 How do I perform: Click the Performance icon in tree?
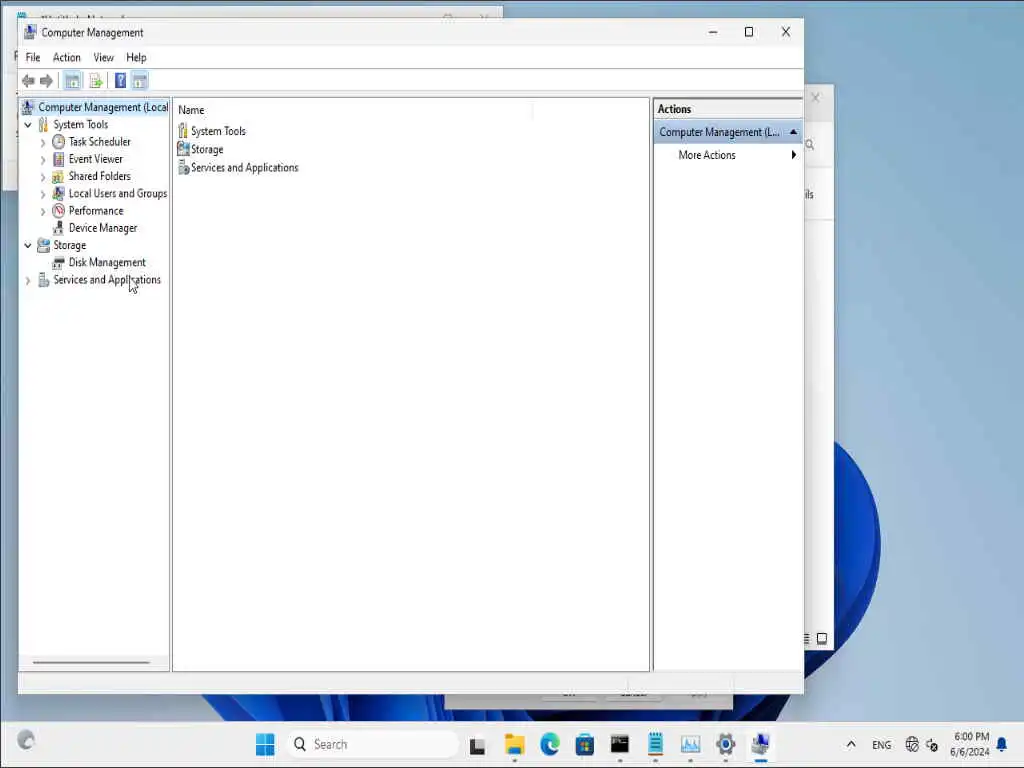pos(59,210)
